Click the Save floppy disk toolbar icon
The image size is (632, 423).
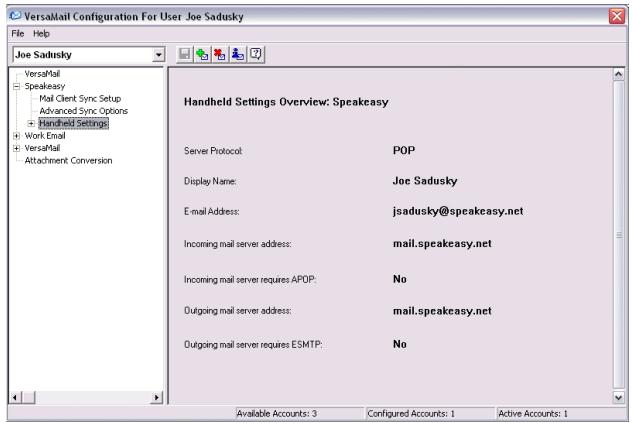(185, 54)
